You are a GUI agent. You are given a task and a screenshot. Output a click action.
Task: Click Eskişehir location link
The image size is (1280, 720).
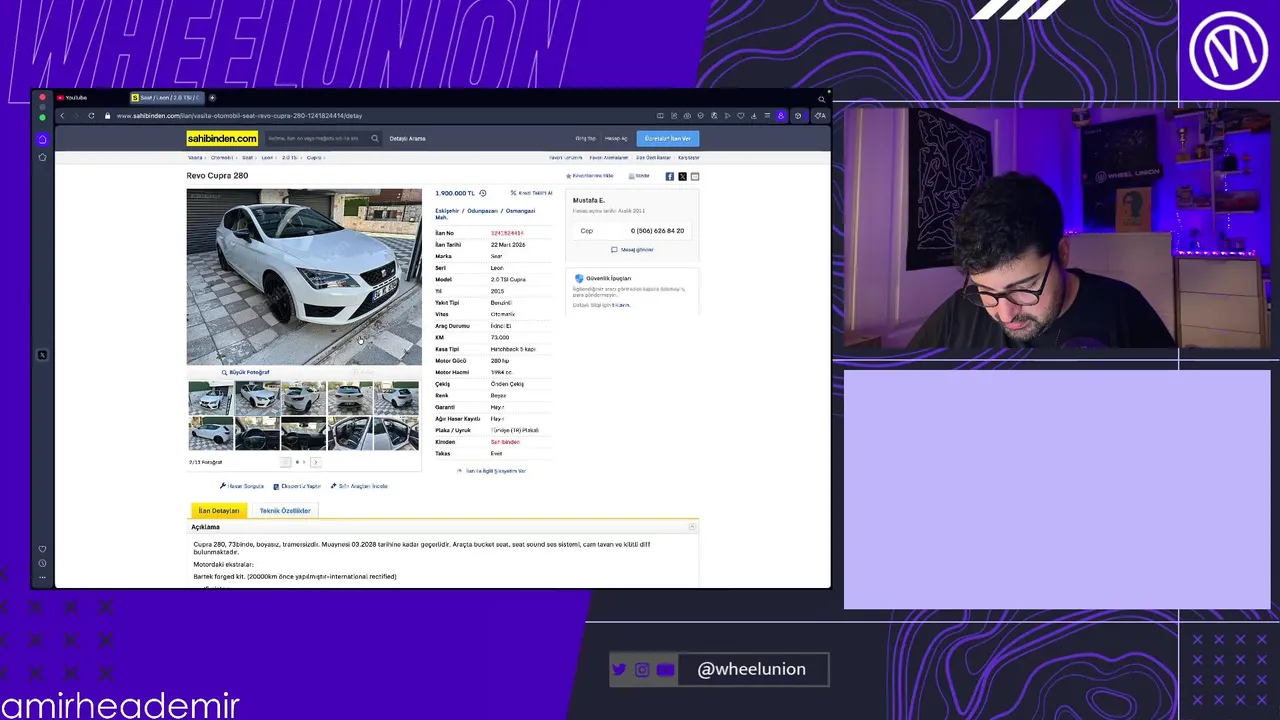(x=447, y=211)
